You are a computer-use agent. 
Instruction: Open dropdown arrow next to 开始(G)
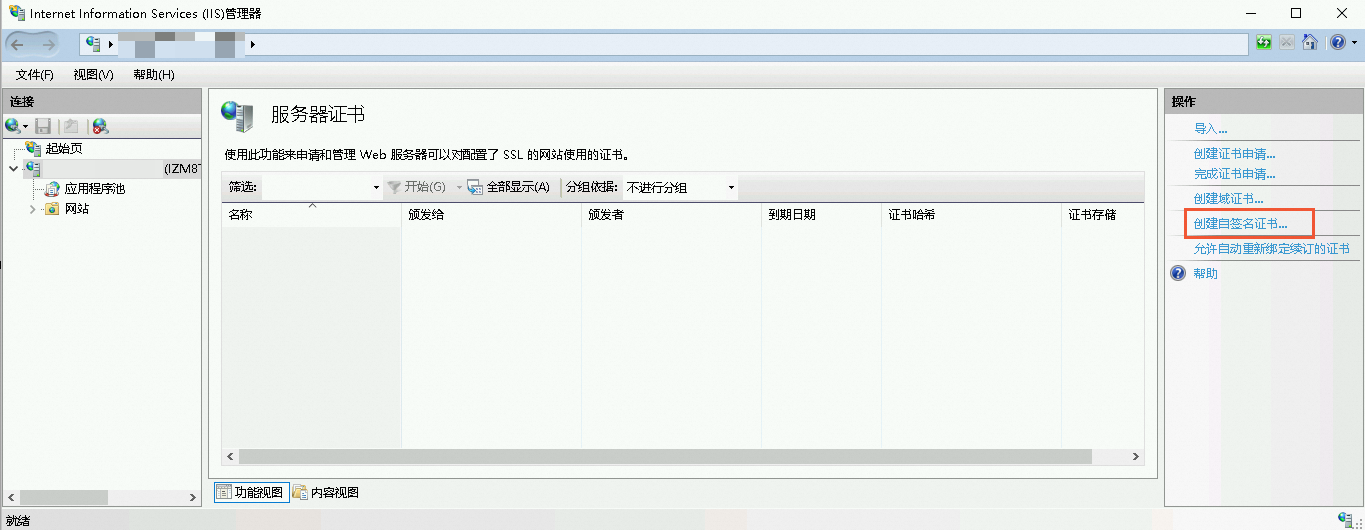click(x=459, y=187)
